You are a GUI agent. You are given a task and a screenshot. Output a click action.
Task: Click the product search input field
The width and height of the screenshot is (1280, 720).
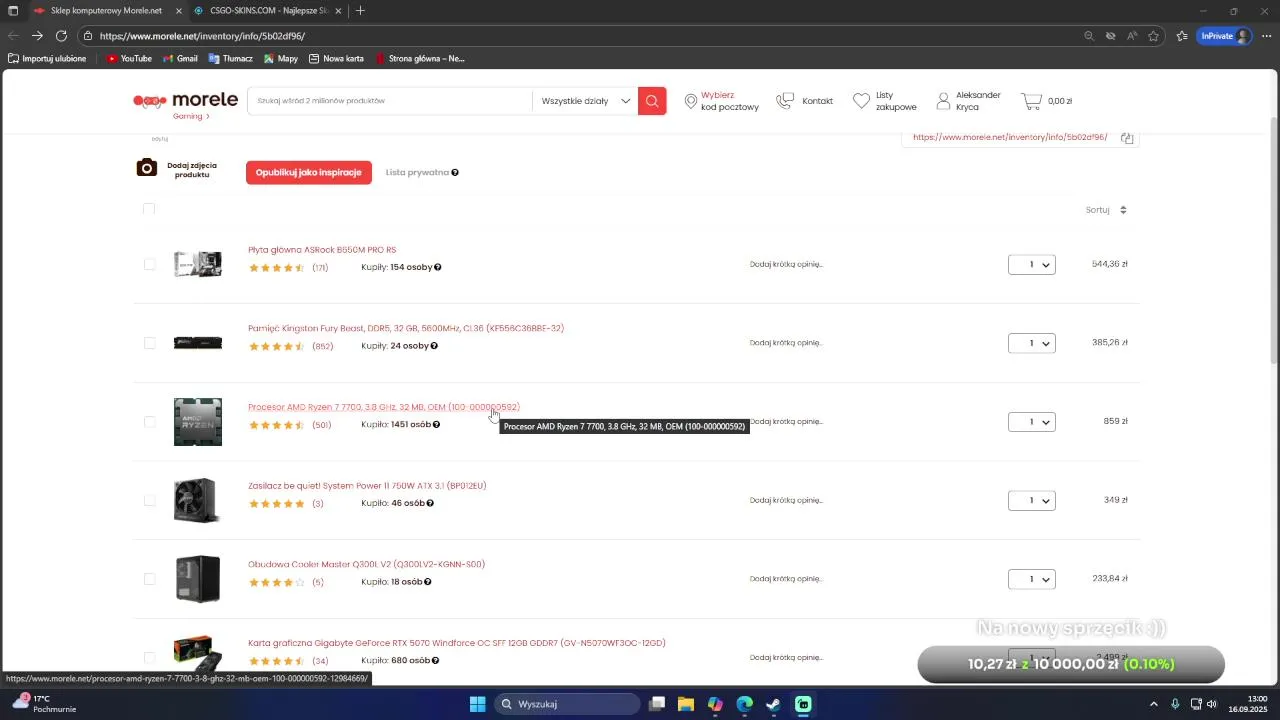tap(390, 101)
